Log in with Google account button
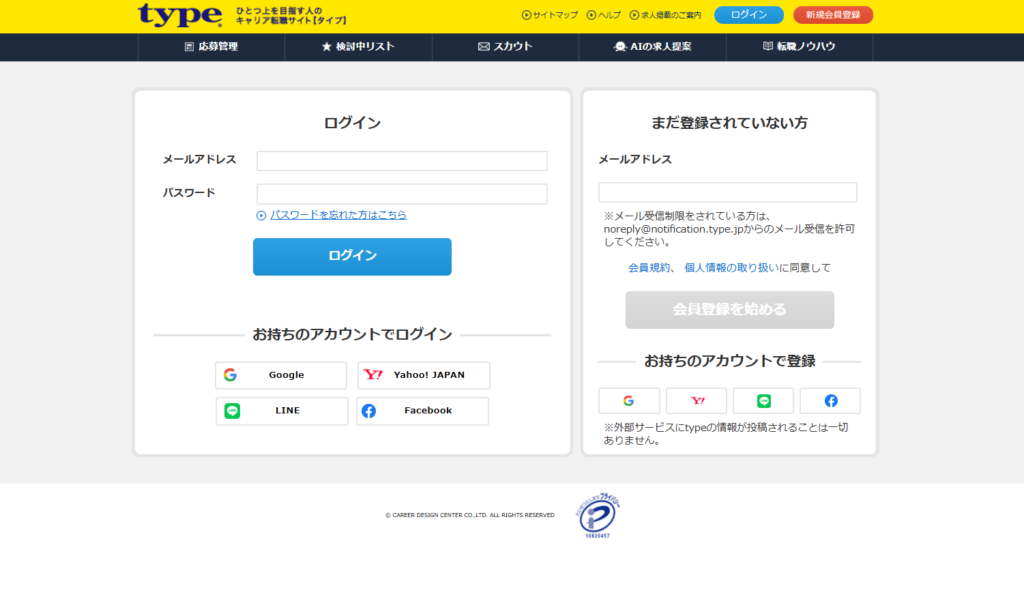 pos(281,375)
